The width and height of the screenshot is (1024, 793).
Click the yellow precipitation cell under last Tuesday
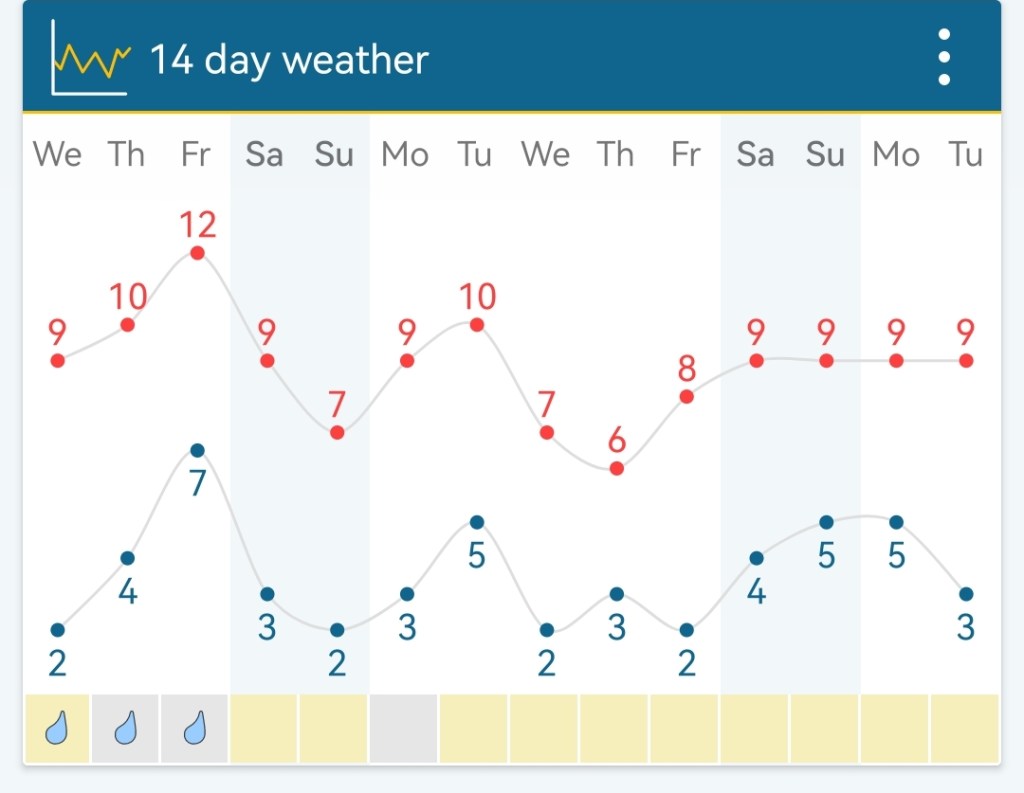(965, 729)
